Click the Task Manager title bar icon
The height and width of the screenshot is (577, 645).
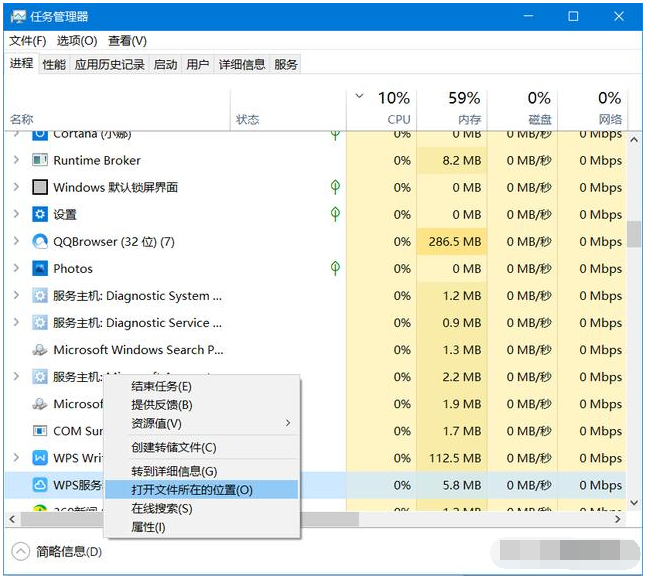point(18,16)
